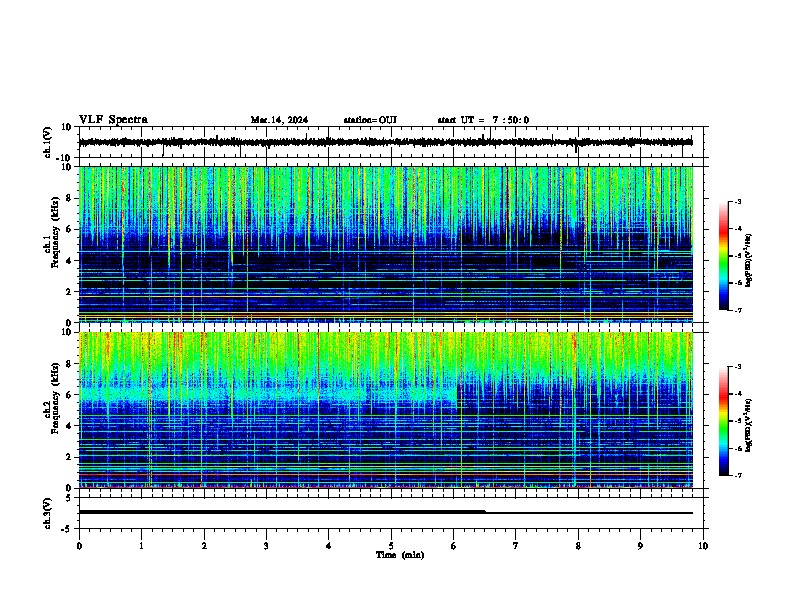Click inside the ch.1 spectrogram plot
This screenshot has width=792, height=612.
pyautogui.click(x=385, y=244)
